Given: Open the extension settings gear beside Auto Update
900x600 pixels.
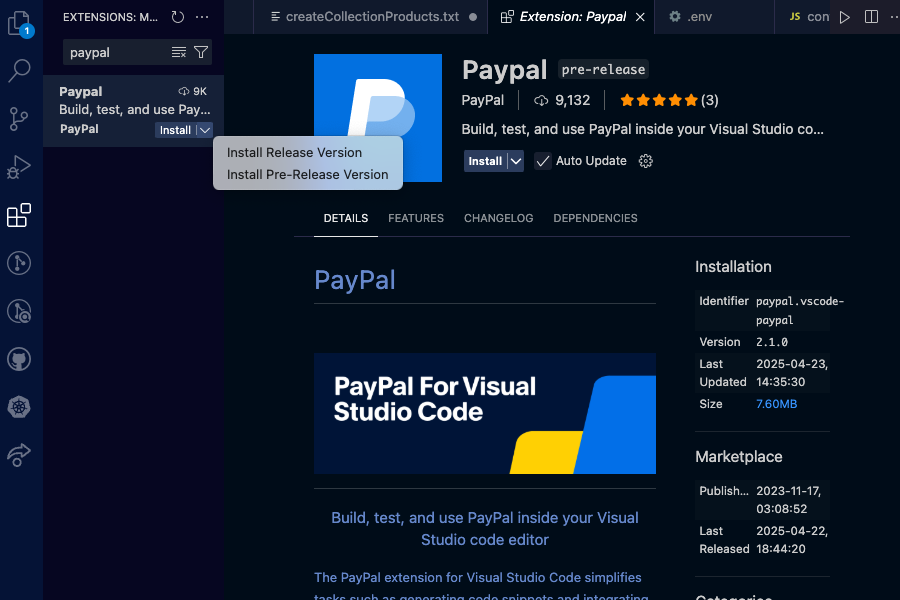Looking at the screenshot, I should coord(645,160).
